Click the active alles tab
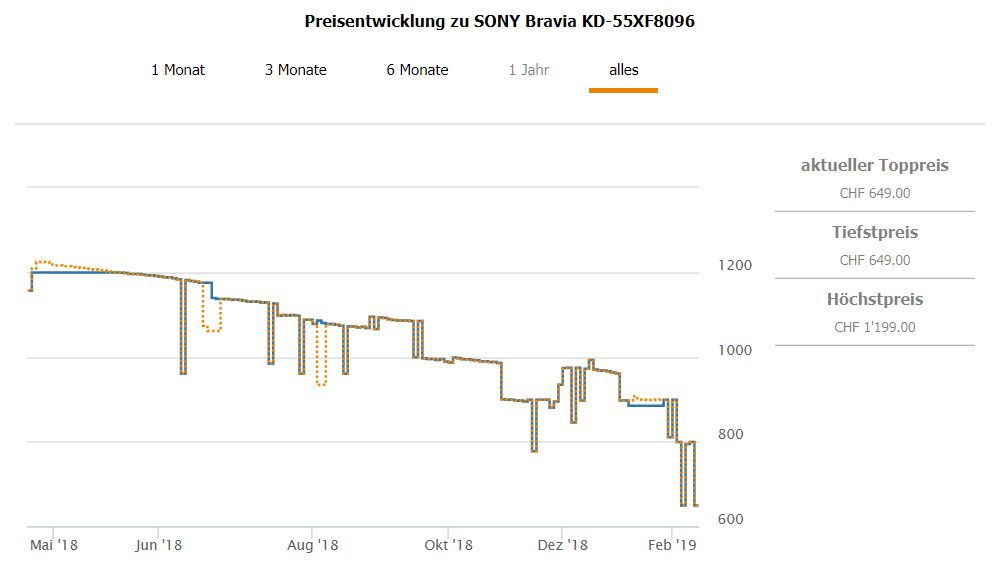 pyautogui.click(x=623, y=70)
